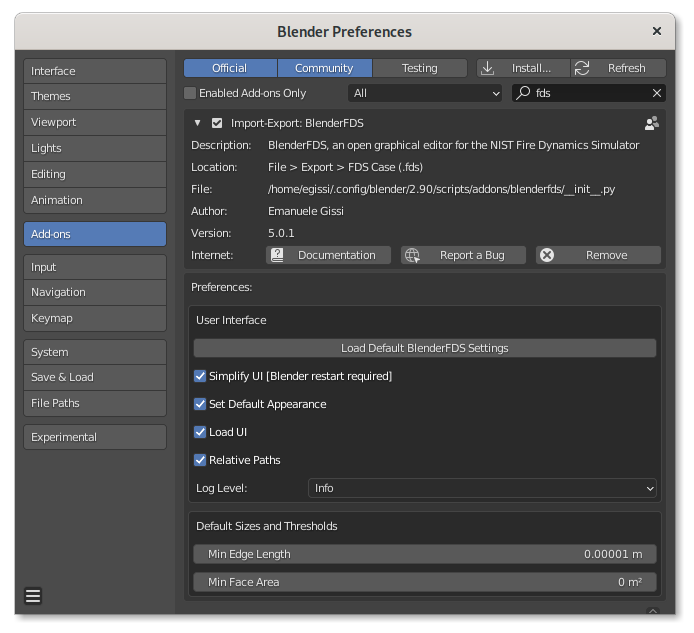Viewport: 694px width, 633px height.
Task: Click the User Interface heading
Action: [x=231, y=320]
